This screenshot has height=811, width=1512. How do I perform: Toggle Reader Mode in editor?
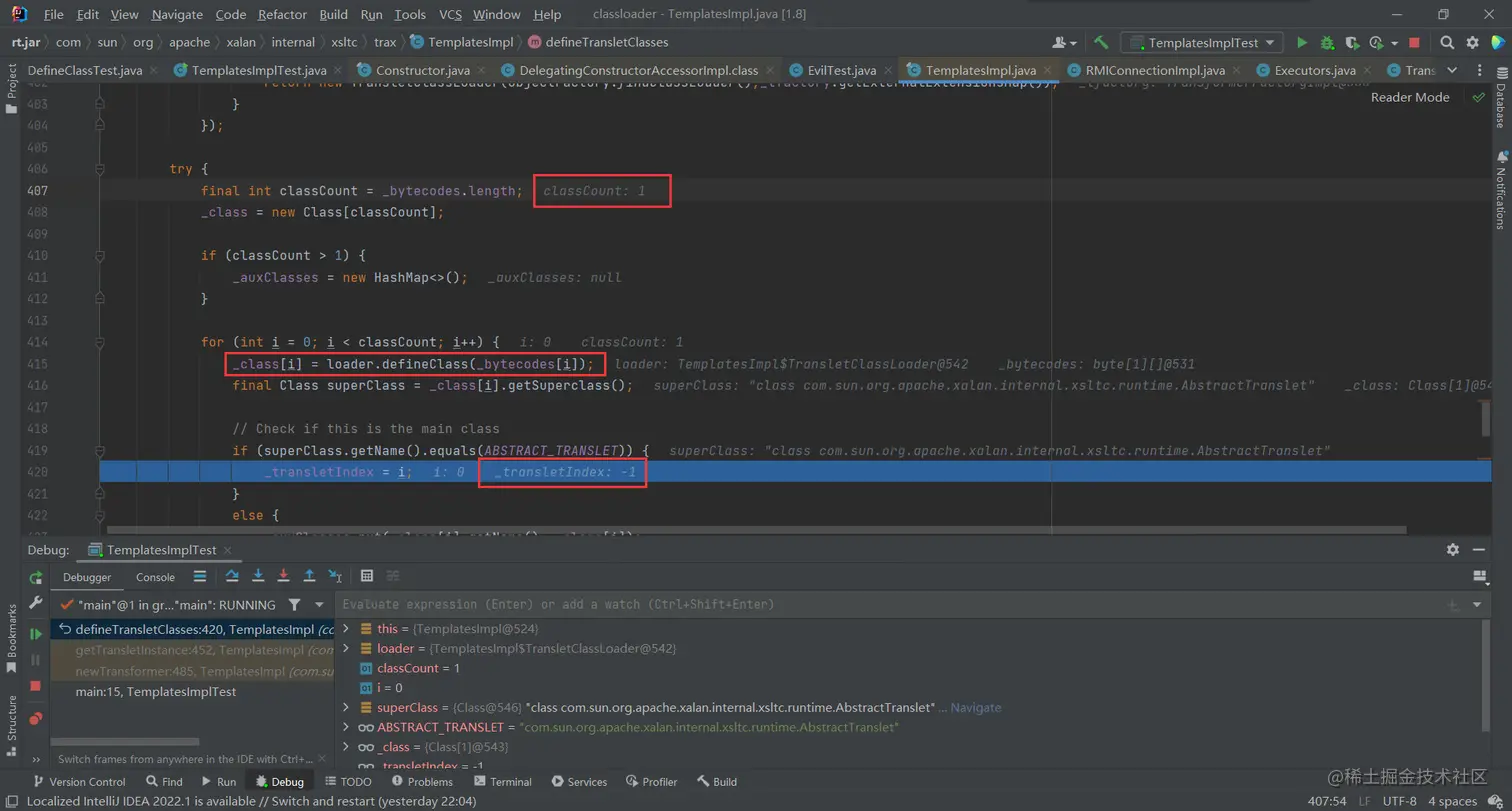(1410, 97)
